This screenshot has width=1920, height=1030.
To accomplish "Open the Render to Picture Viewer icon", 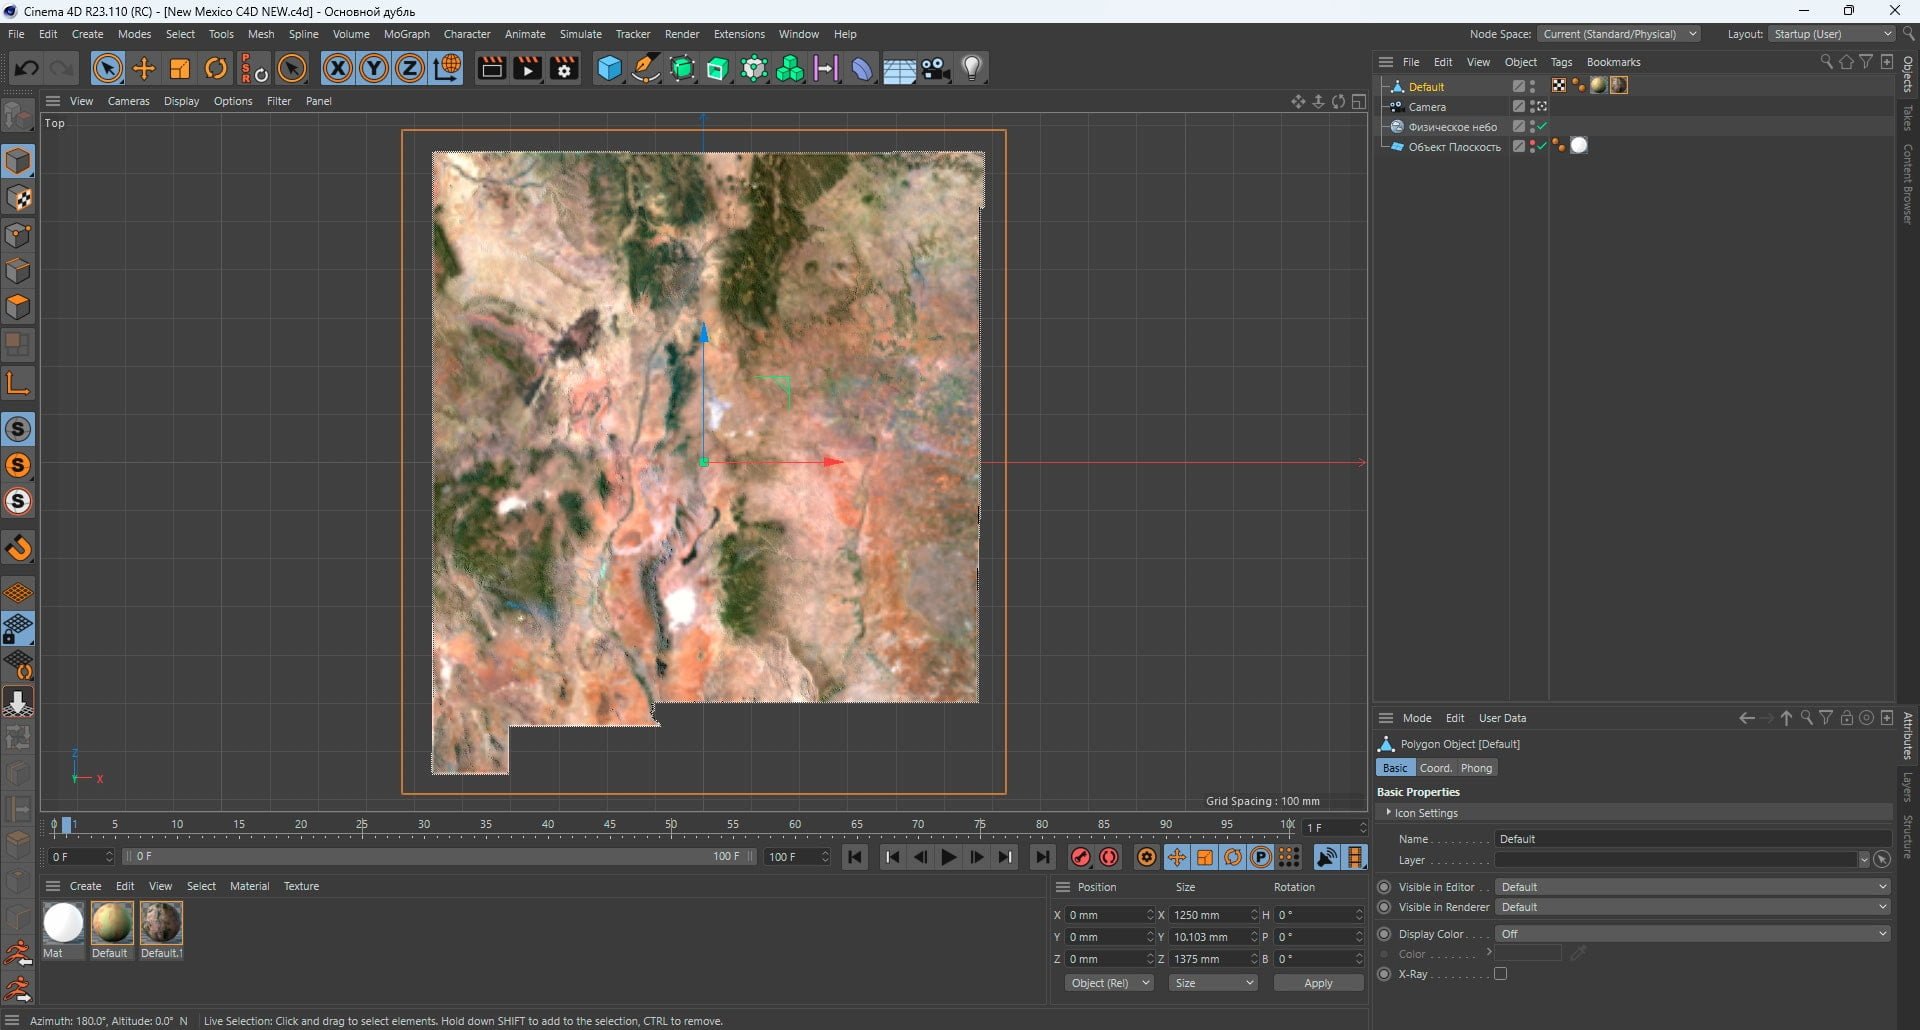I will (527, 68).
